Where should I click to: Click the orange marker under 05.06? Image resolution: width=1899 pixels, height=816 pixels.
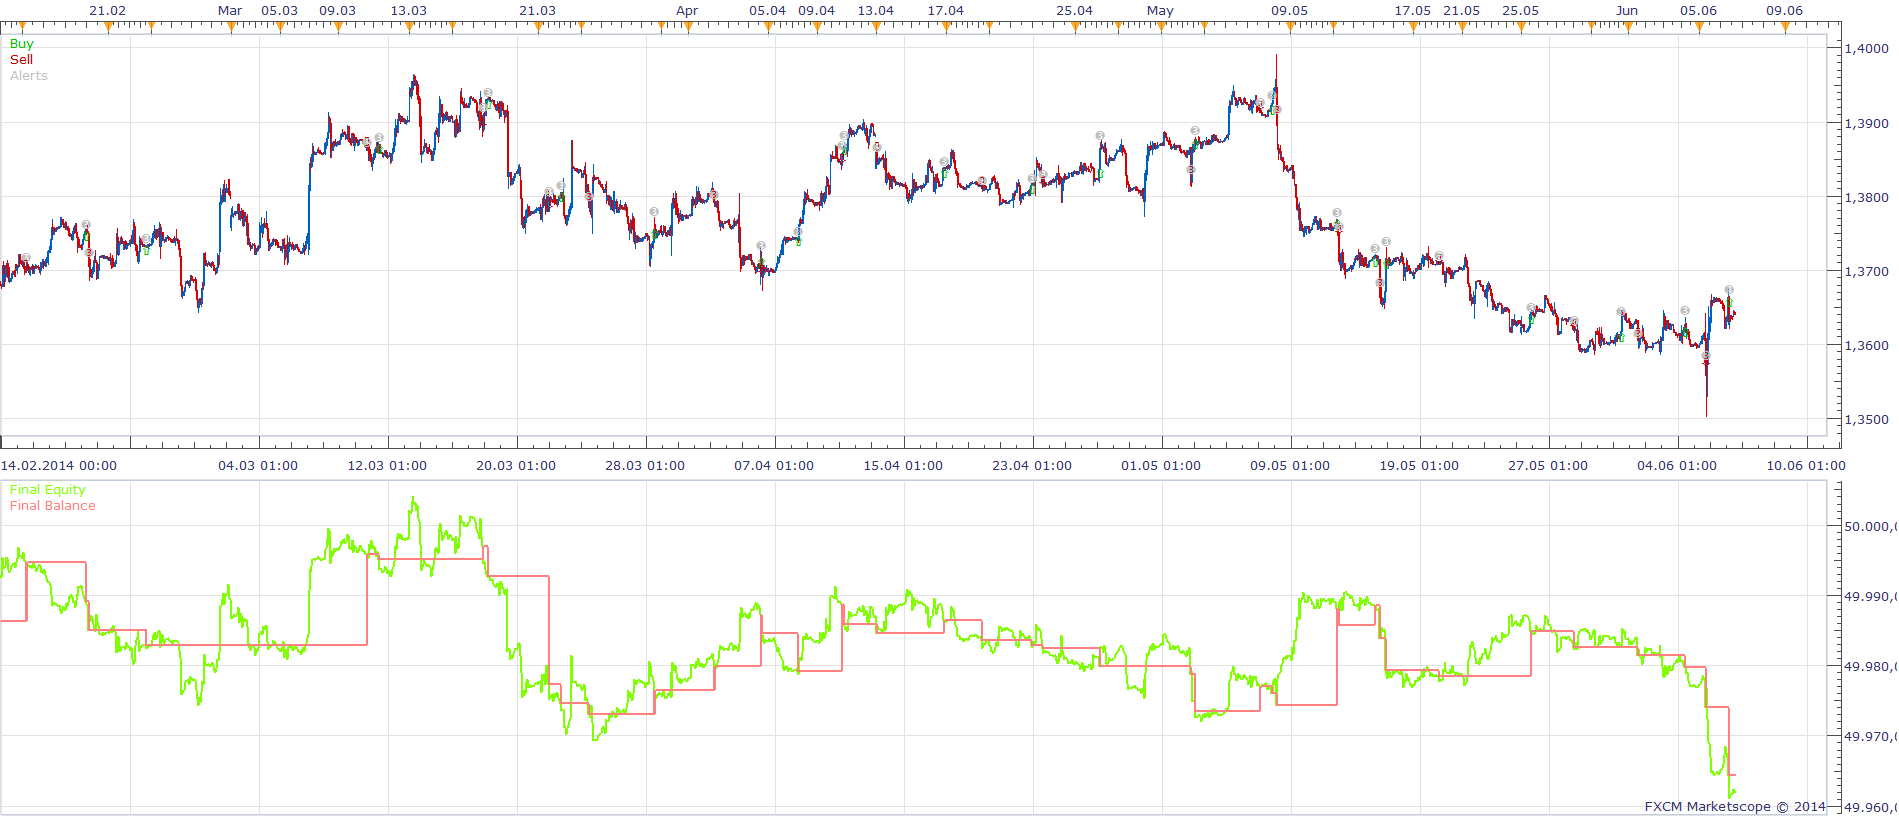[1699, 27]
